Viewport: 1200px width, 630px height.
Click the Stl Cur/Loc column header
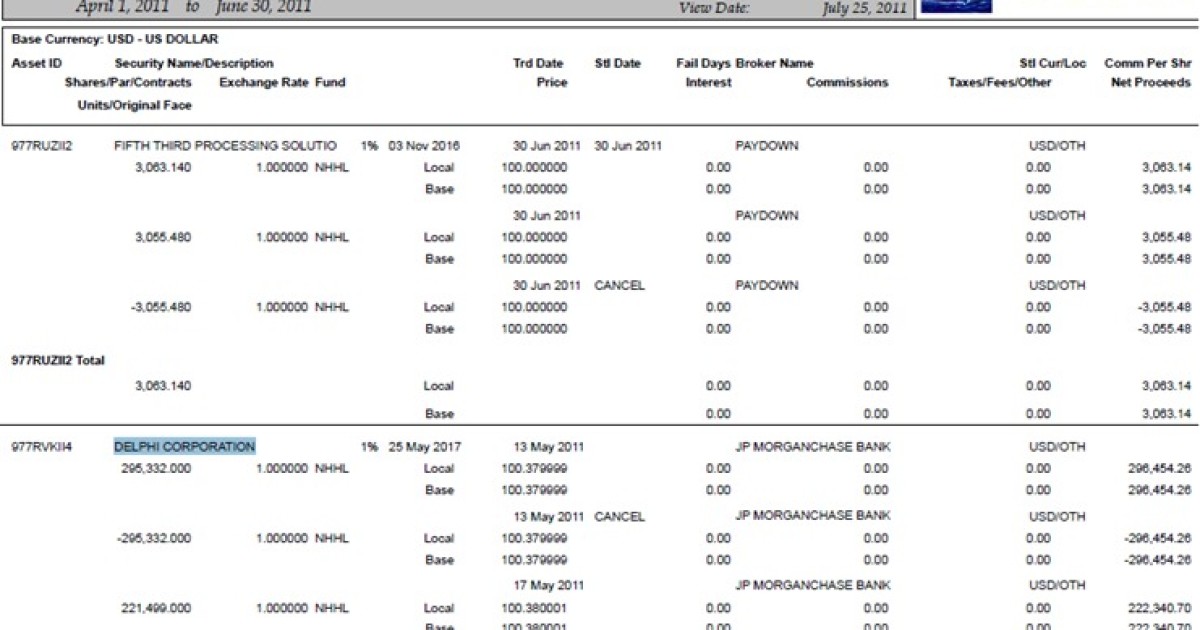1053,63
